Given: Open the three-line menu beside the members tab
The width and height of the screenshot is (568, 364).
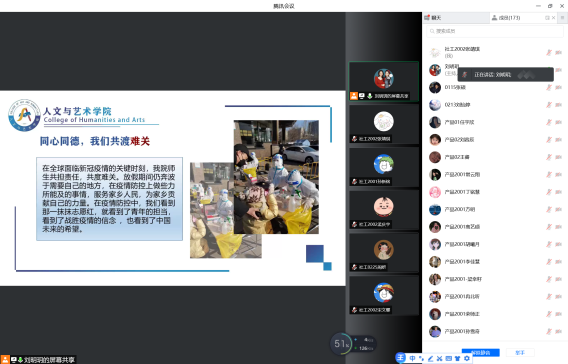Looking at the screenshot, I should 562,18.
